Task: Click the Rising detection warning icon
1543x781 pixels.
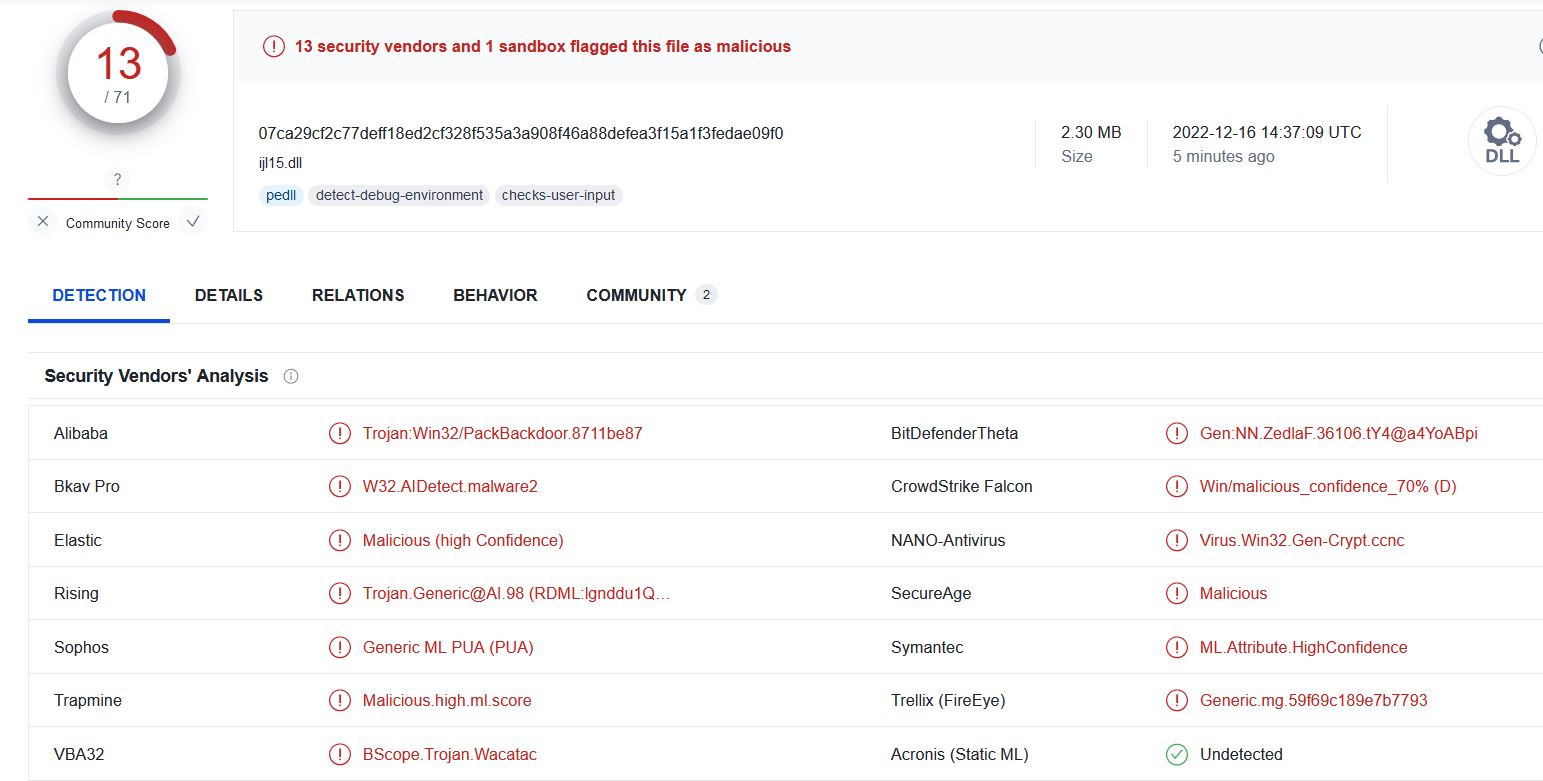Action: coord(340,594)
